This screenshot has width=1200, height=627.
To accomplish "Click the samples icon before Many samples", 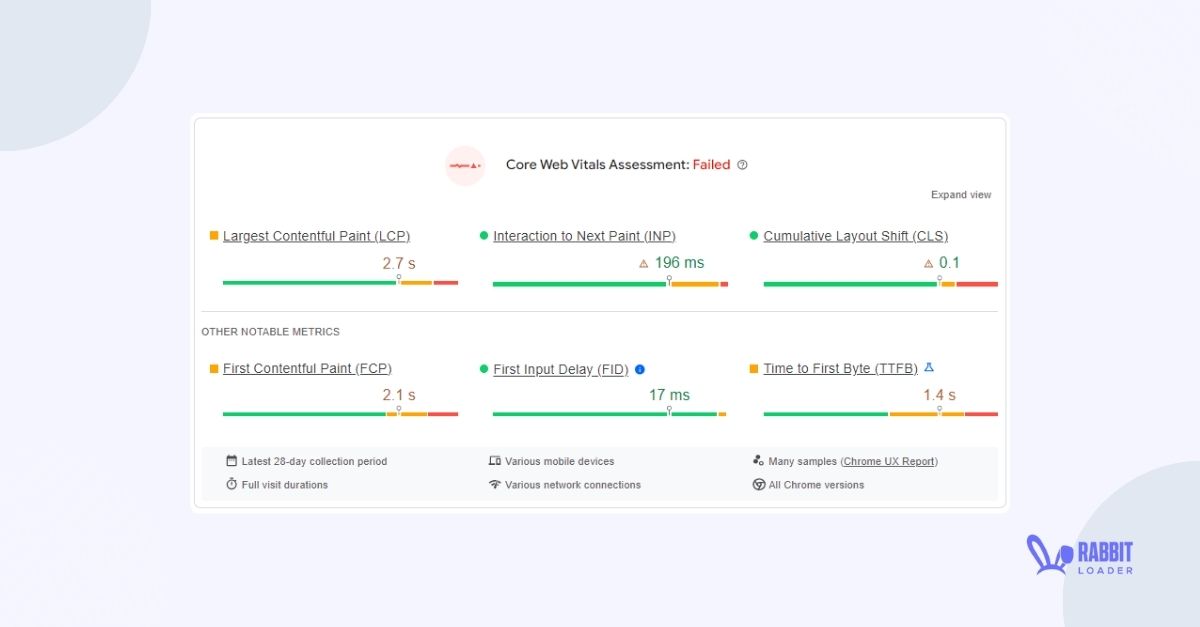I will (759, 461).
